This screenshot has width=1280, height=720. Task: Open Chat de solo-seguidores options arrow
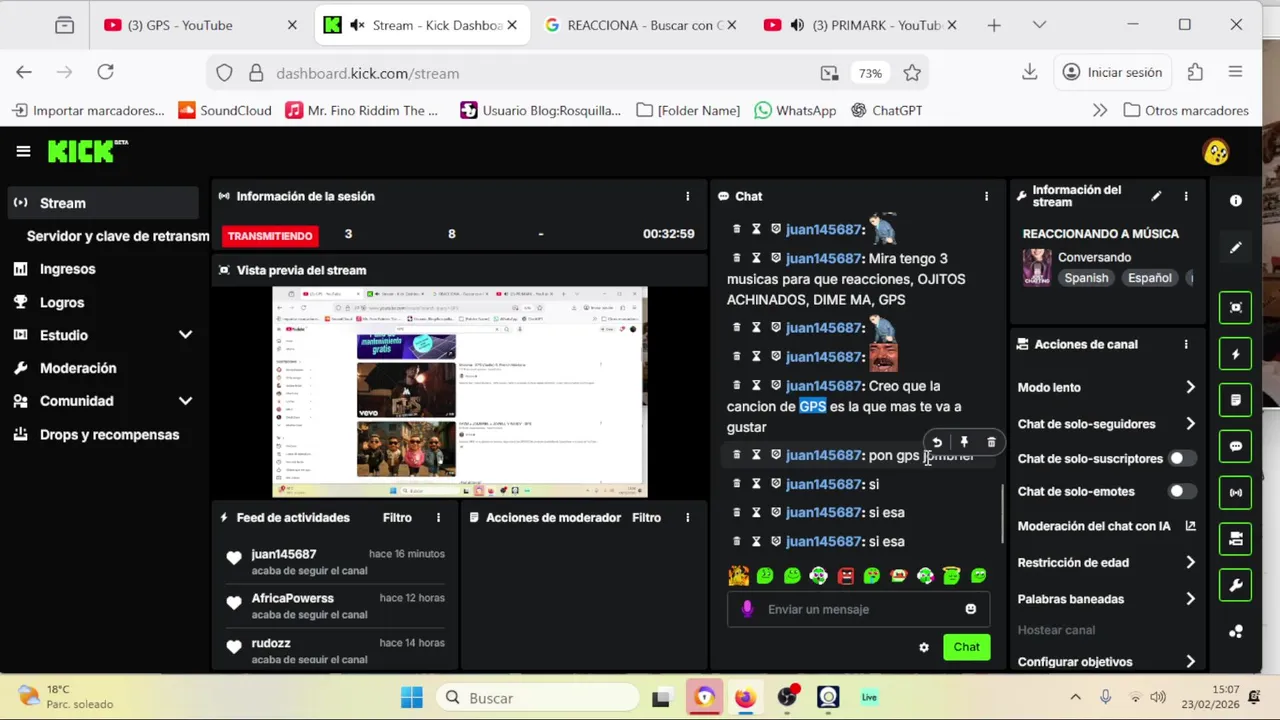pyautogui.click(x=1190, y=424)
